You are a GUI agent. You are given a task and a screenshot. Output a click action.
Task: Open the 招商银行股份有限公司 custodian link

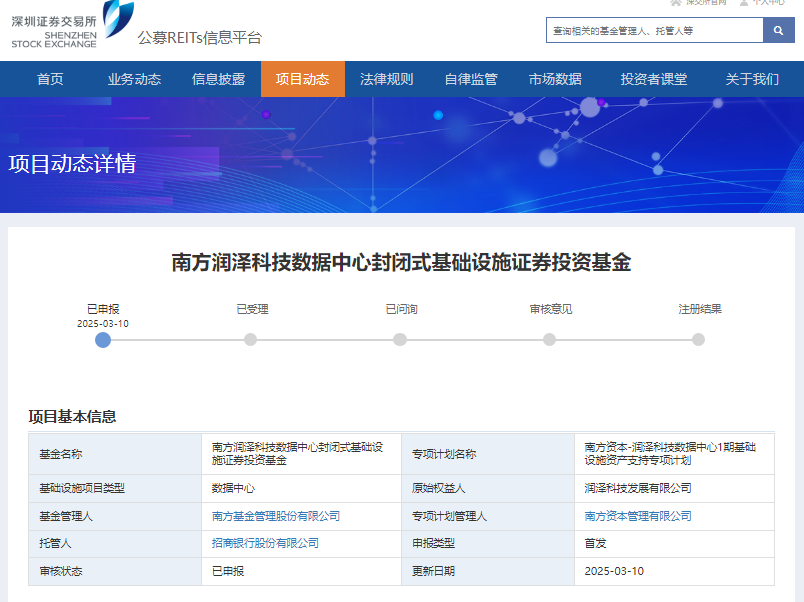(265, 543)
